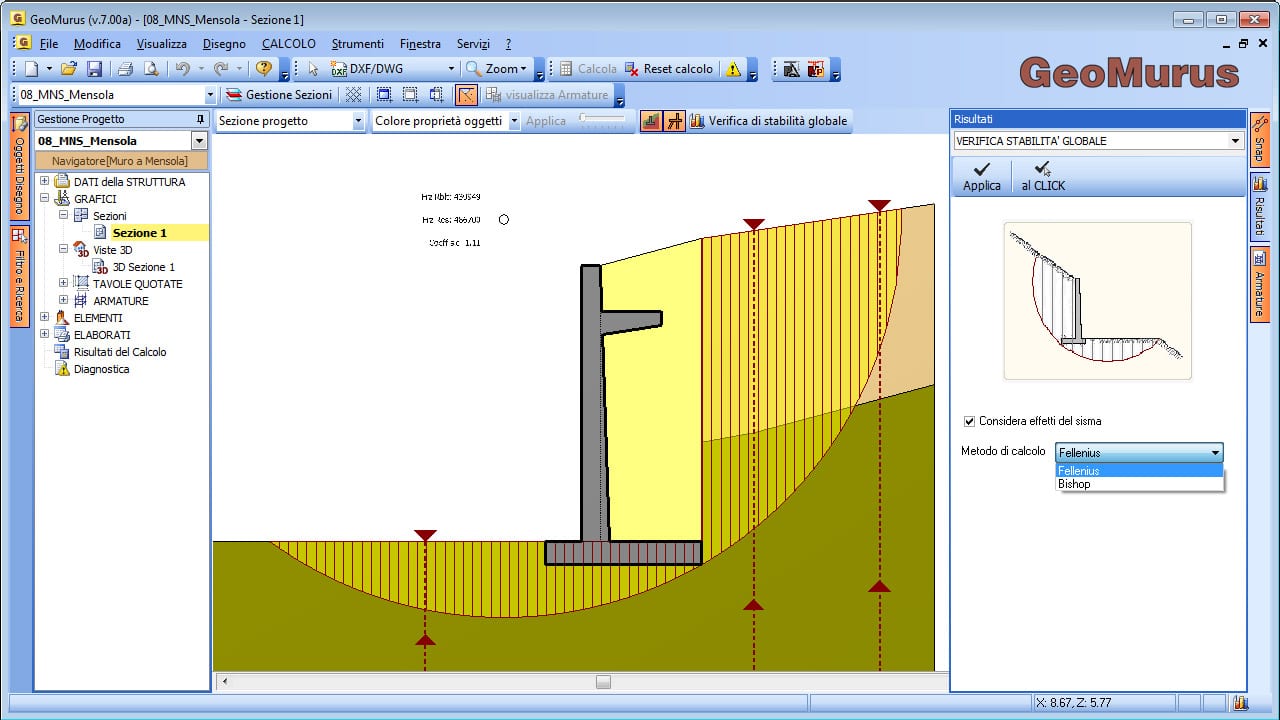Click the pan view icon
The image size is (1280, 720).
pos(436,95)
